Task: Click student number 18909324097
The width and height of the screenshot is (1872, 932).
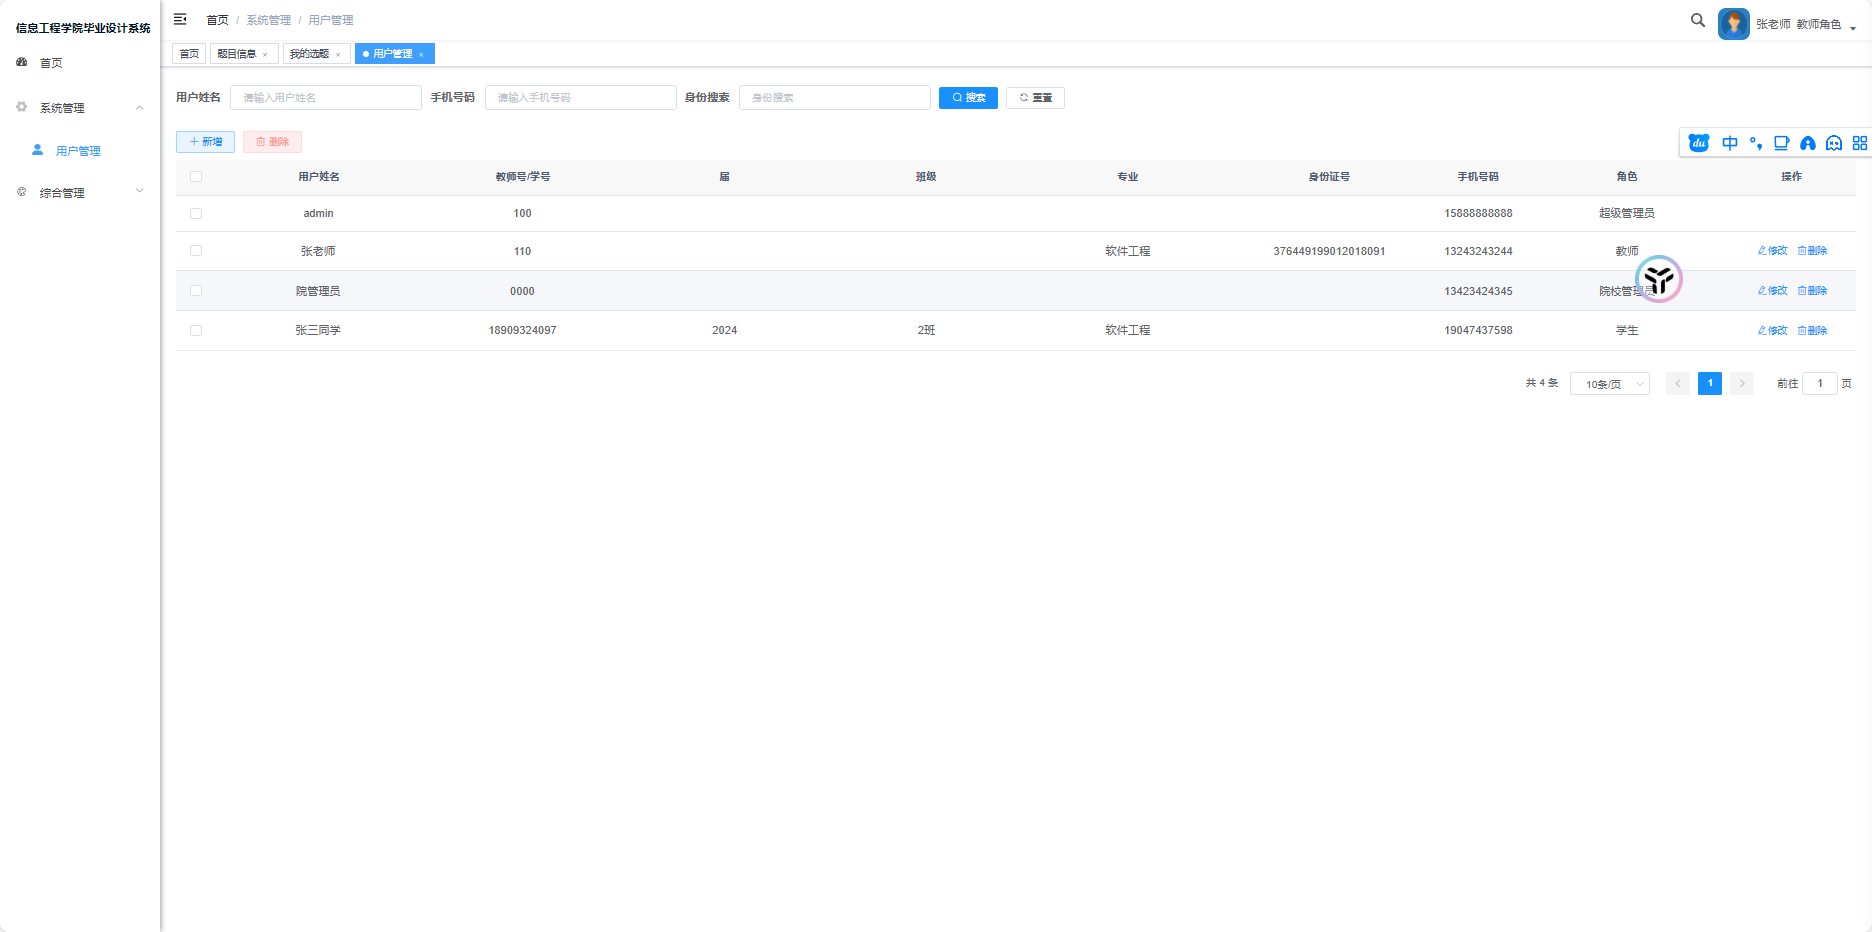Action: pos(522,330)
